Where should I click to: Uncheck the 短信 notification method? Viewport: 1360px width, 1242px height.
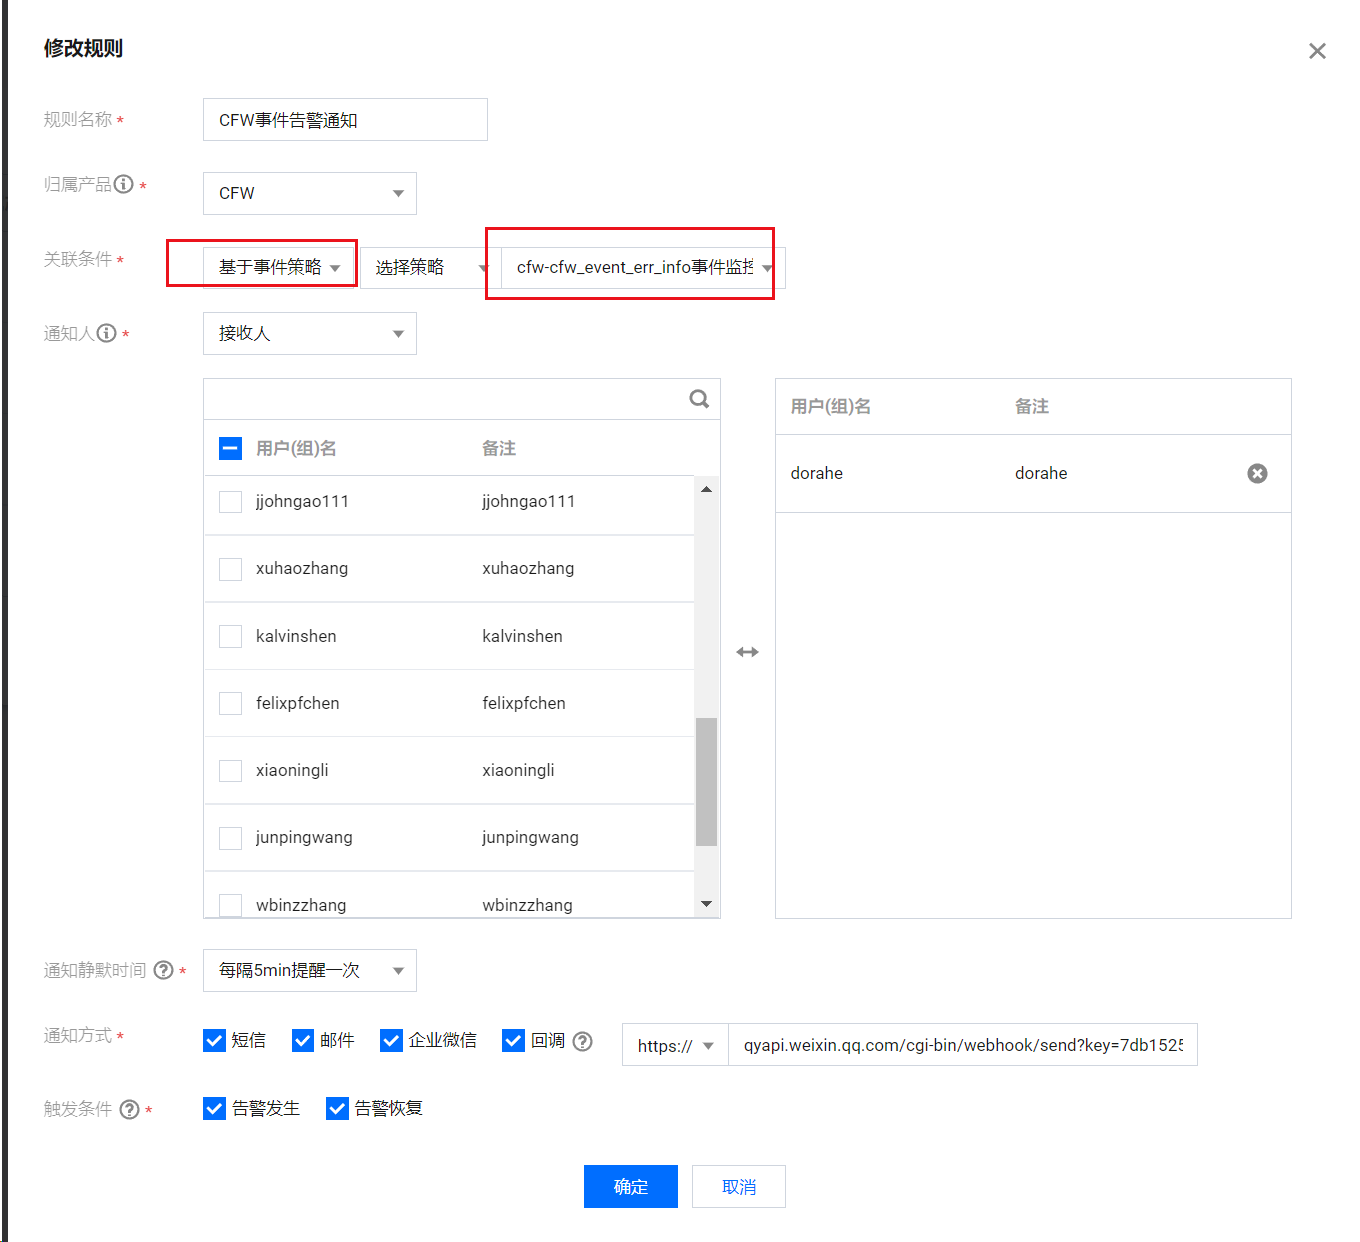coord(215,1041)
